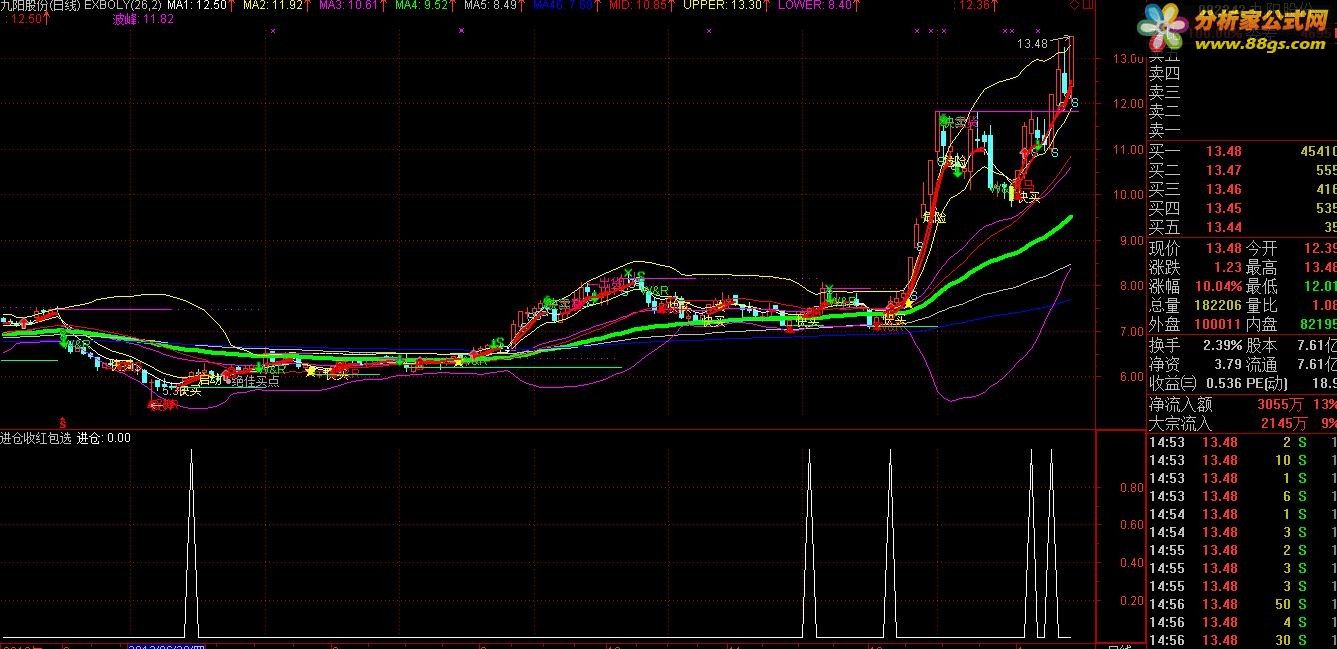Click the 换手 2.39% turnover value
This screenshot has width=1337, height=649.
(x=1221, y=345)
